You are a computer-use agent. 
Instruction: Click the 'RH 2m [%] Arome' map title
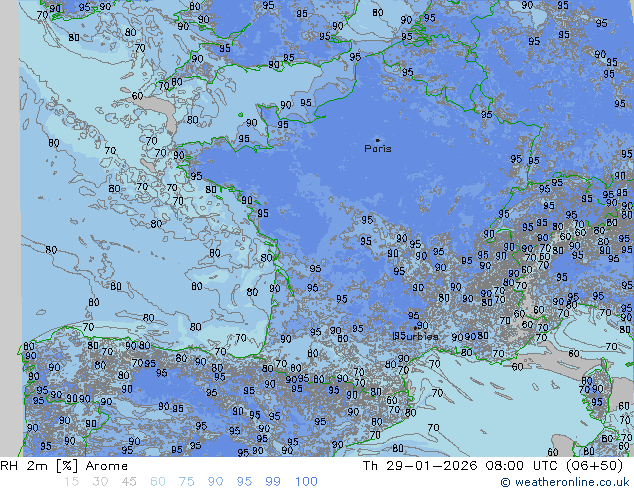[x=64, y=466]
